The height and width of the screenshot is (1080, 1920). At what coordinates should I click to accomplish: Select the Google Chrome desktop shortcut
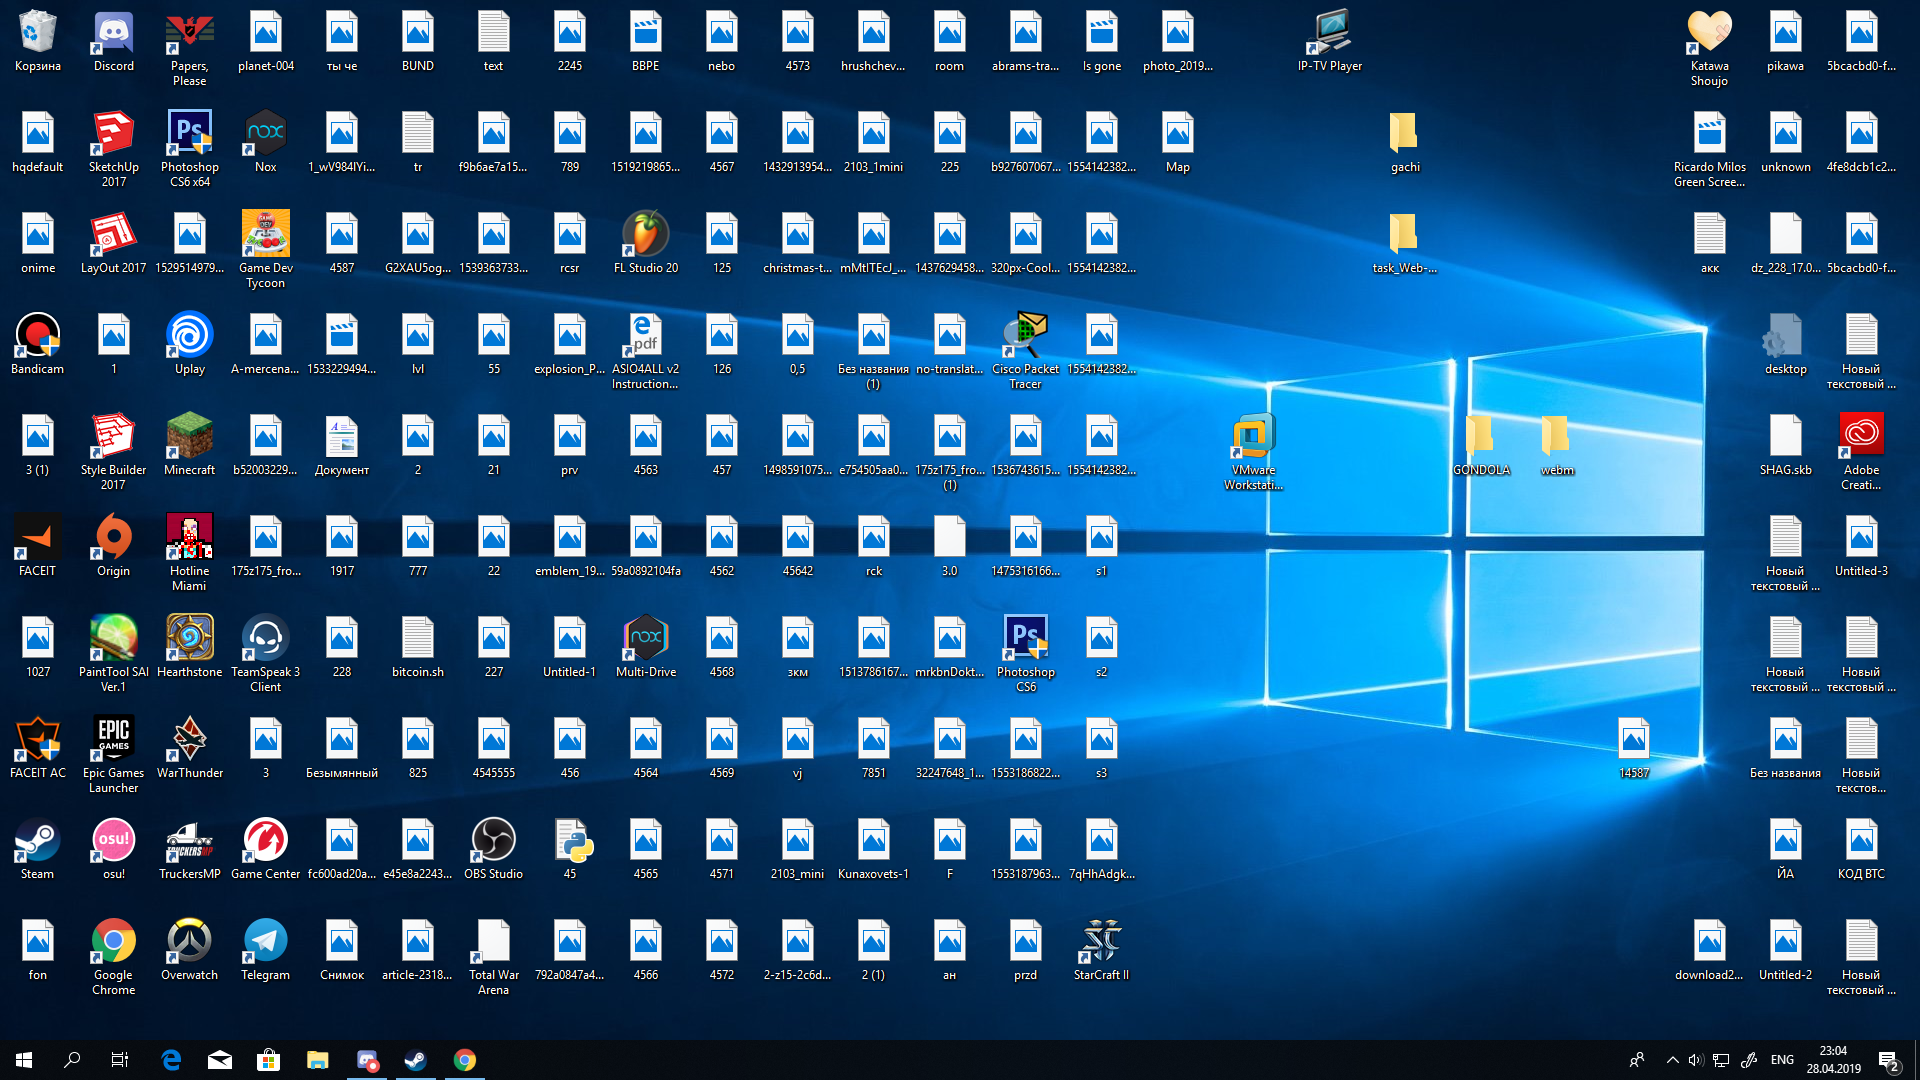pyautogui.click(x=114, y=958)
